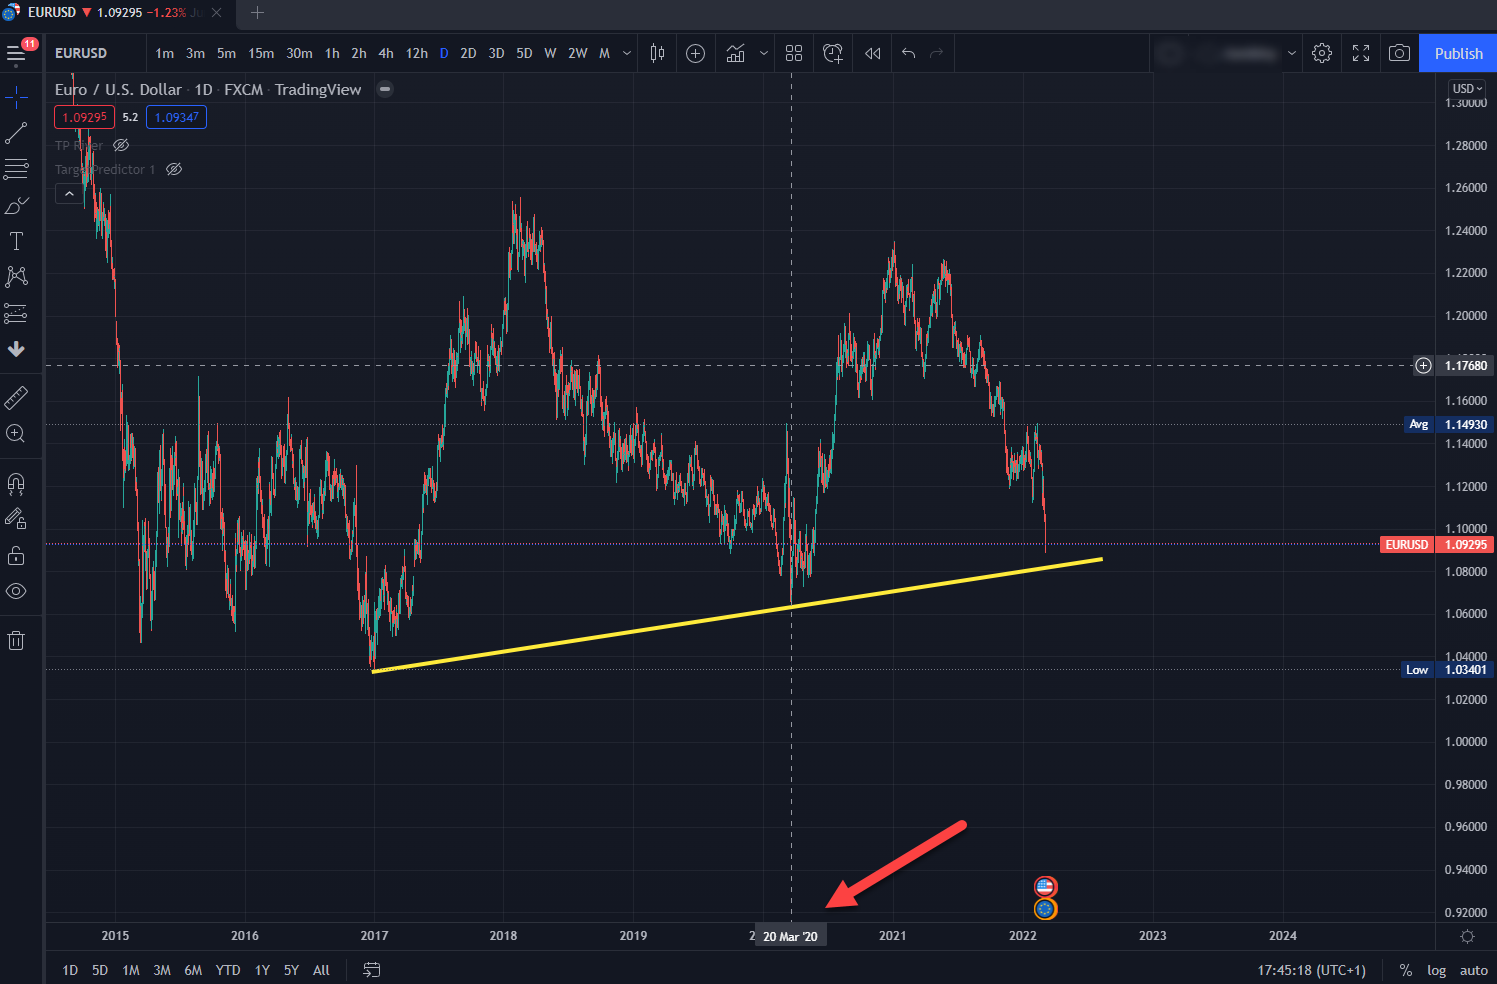Click the blue buy price 1.09347 box
1497x984 pixels.
(x=176, y=117)
